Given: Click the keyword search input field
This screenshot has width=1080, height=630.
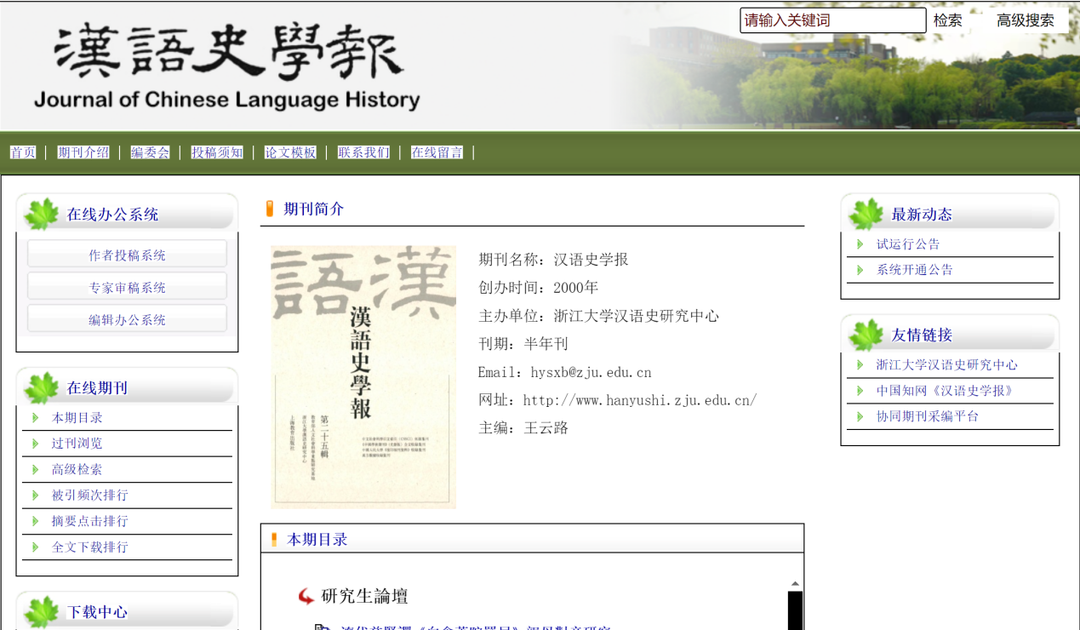Looking at the screenshot, I should pyautogui.click(x=832, y=20).
